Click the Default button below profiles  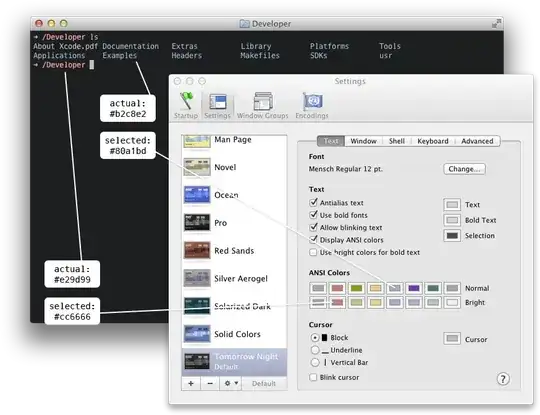pyautogui.click(x=264, y=383)
